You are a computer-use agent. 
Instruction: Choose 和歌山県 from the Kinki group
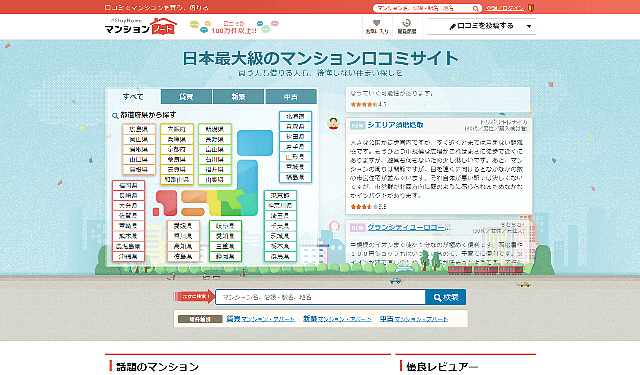[x=177, y=180]
